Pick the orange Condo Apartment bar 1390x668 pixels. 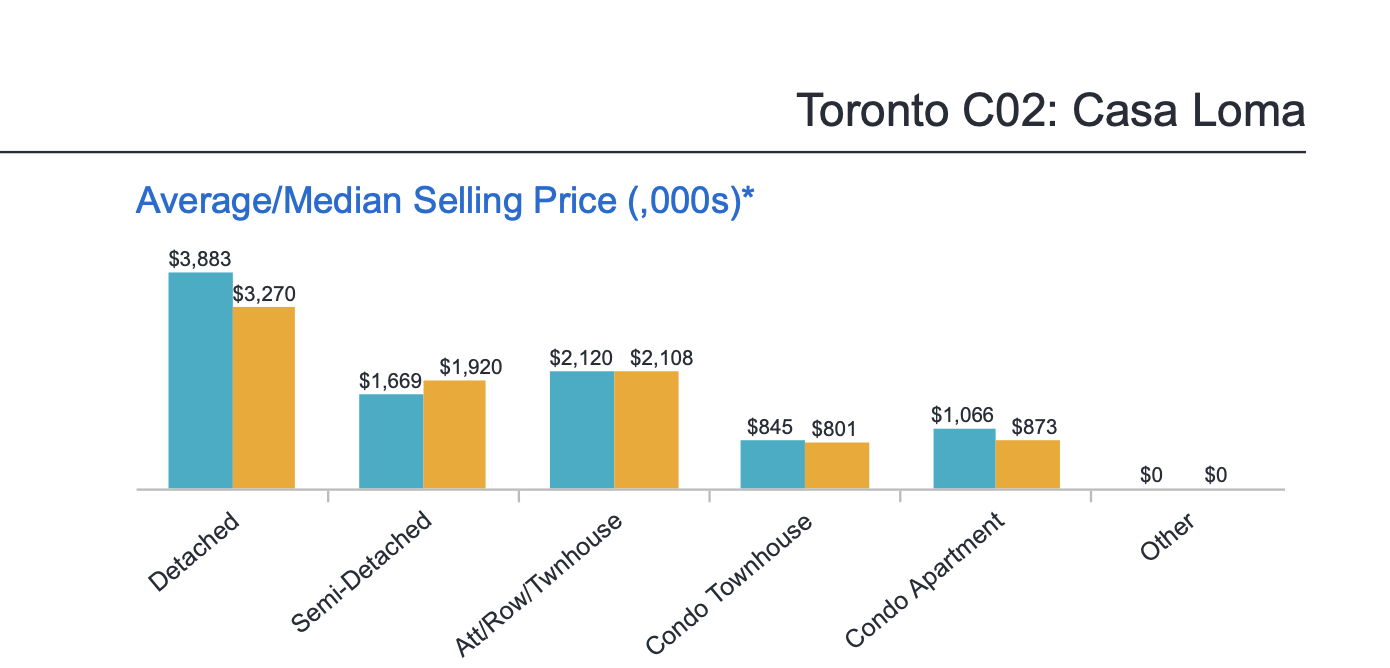click(1027, 464)
